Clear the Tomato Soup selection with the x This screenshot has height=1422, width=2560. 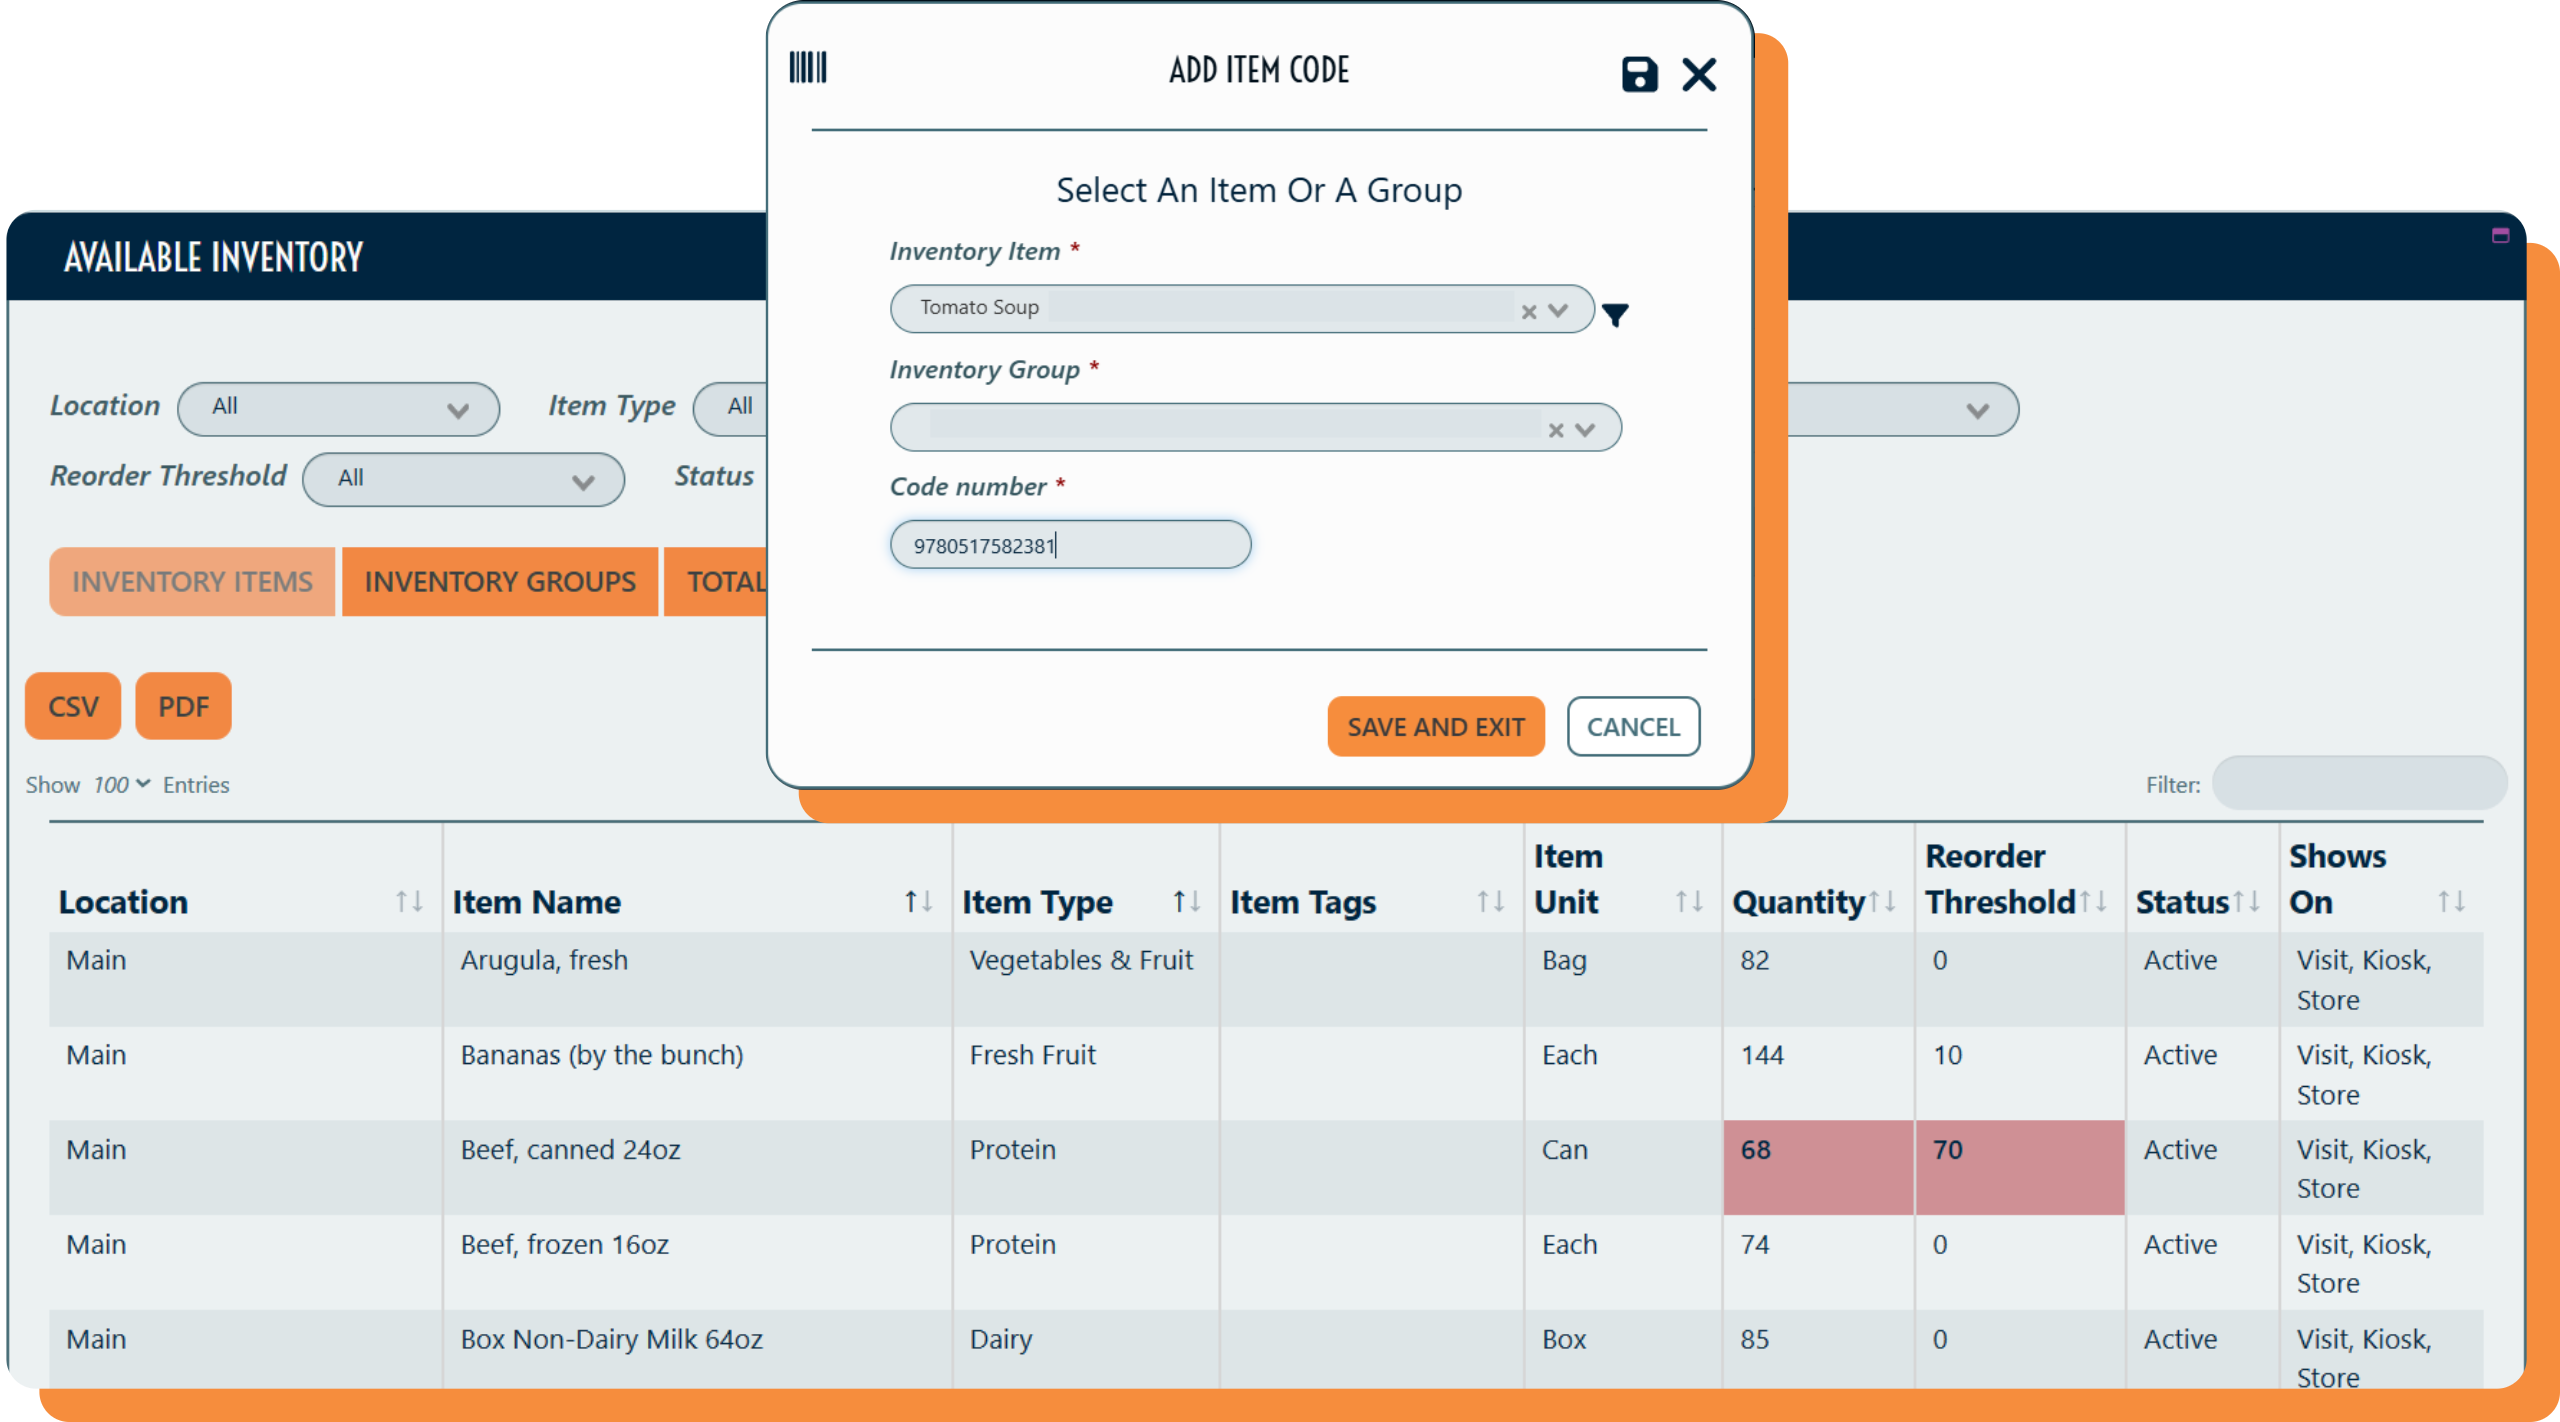pyautogui.click(x=1528, y=312)
